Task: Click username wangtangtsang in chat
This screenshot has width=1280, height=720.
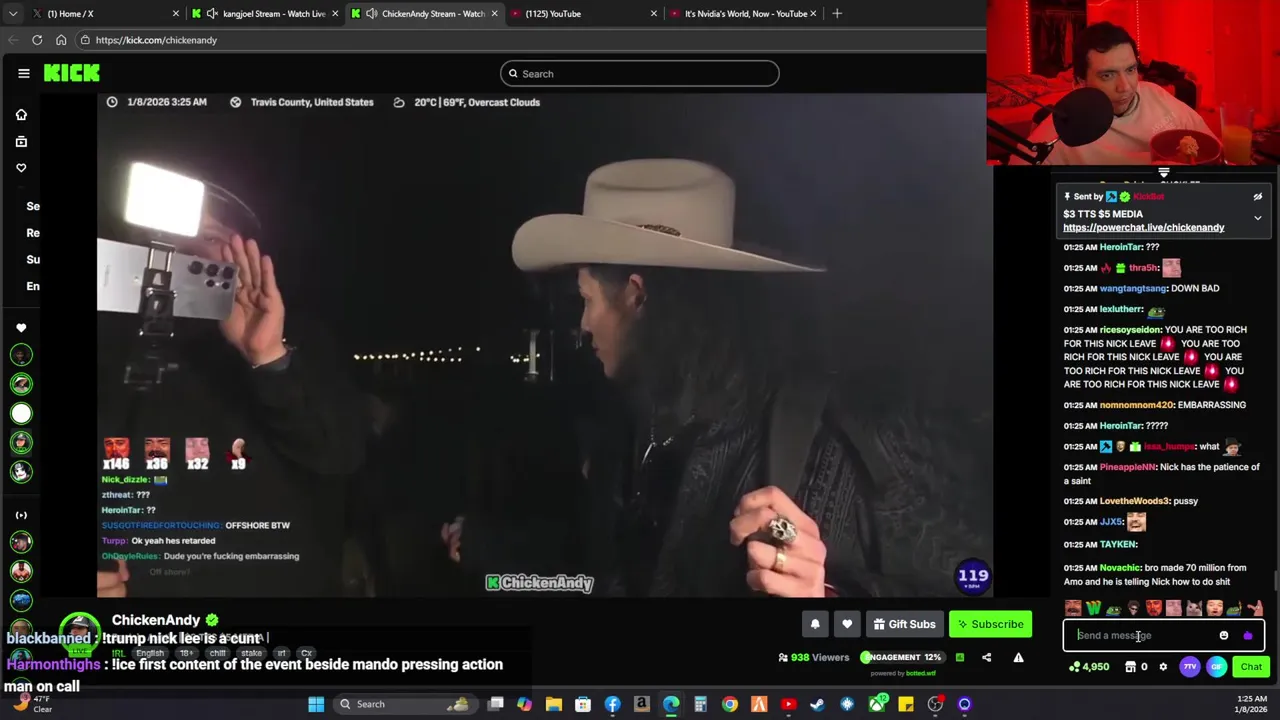Action: (1133, 288)
